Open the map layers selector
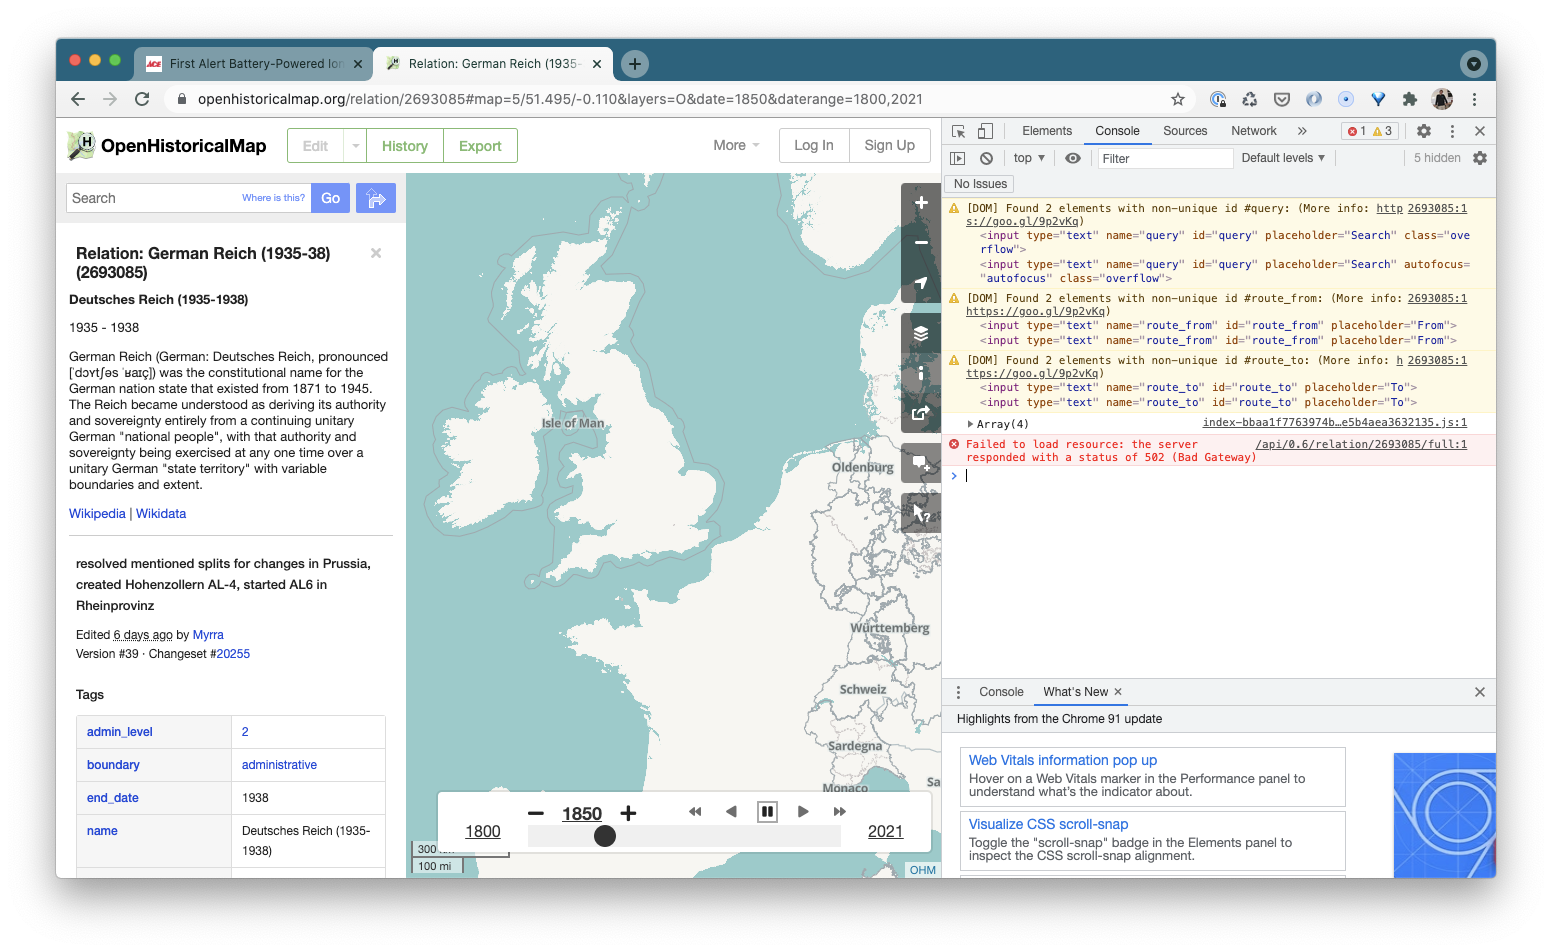The height and width of the screenshot is (952, 1552). click(920, 333)
